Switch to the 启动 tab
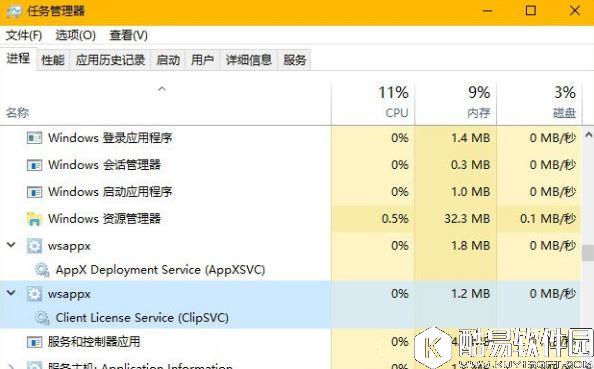Viewport: 594px width, 369px height. (x=168, y=60)
